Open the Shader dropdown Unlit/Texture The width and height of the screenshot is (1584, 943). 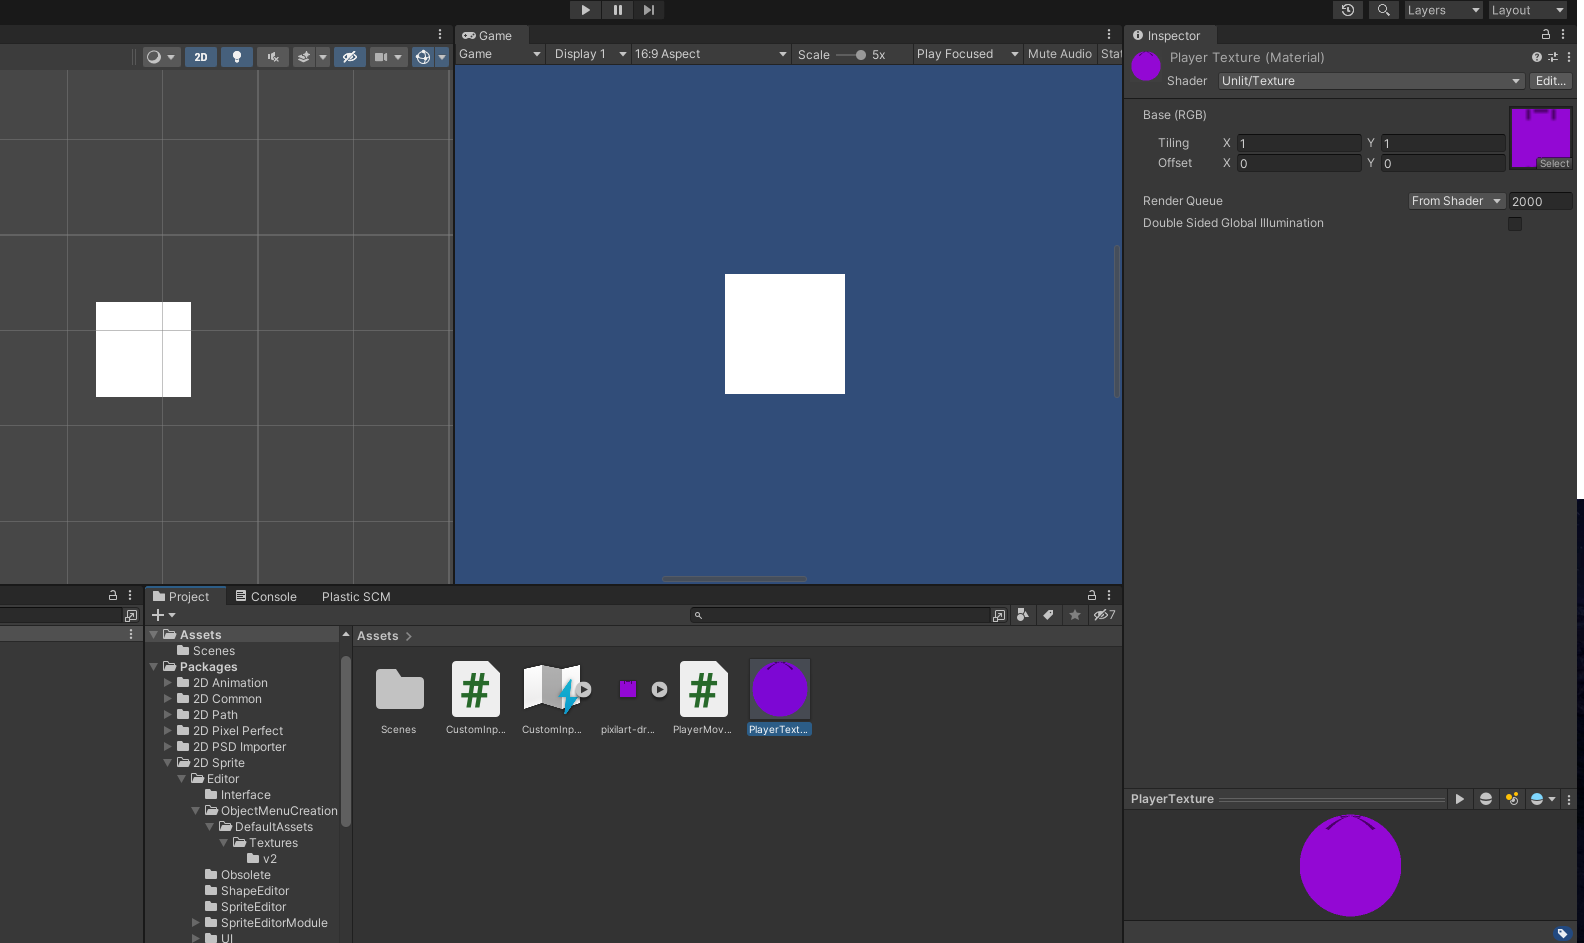tap(1370, 81)
